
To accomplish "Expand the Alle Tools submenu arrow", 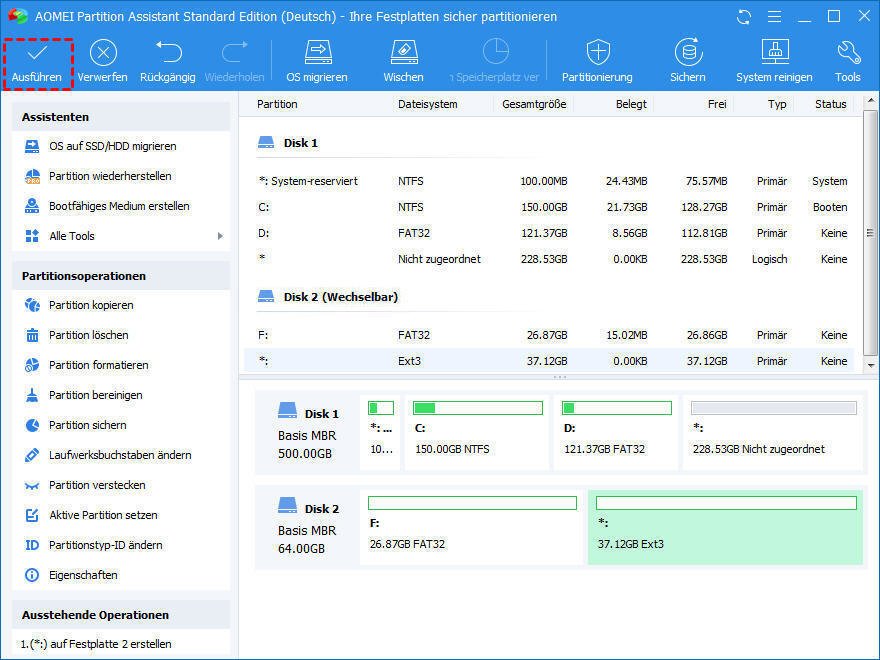I will (x=220, y=236).
